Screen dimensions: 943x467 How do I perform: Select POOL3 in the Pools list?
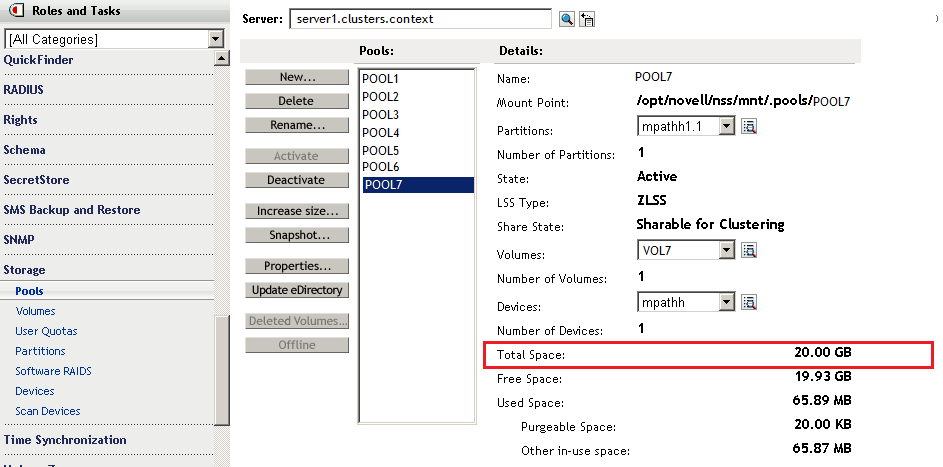click(382, 115)
